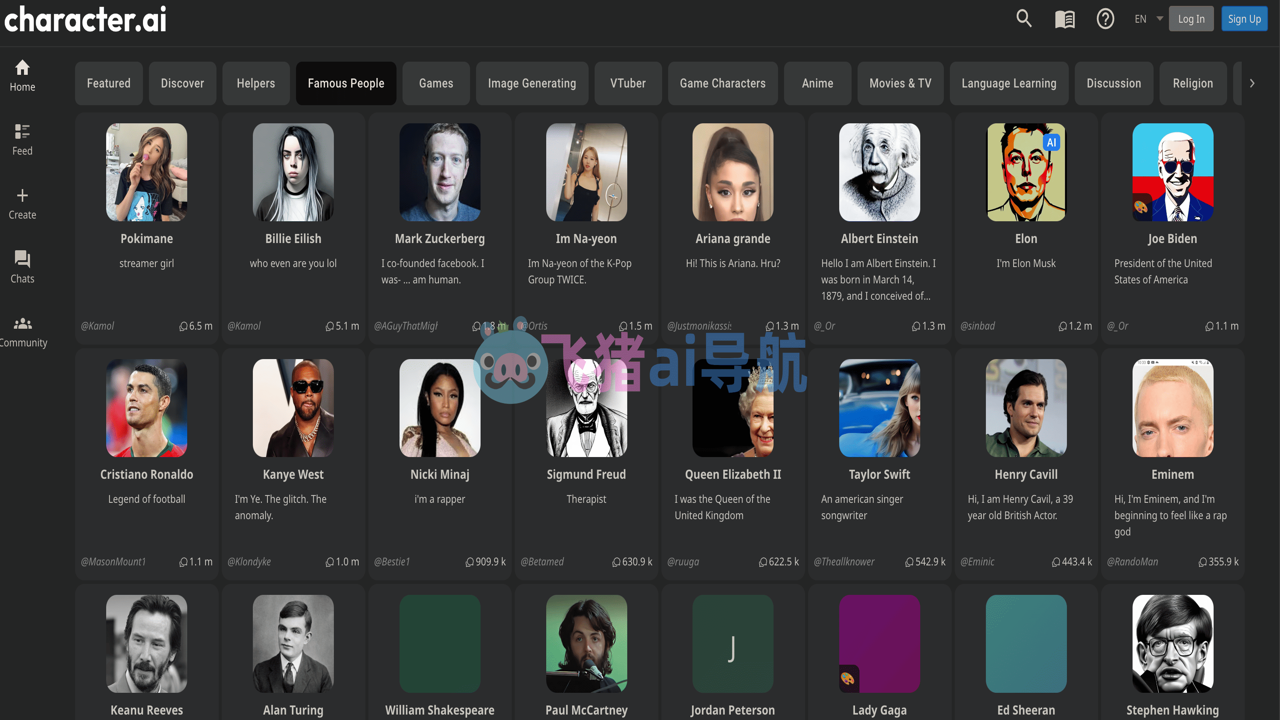
Task: Open Ariana grande's avatar image
Action: [x=733, y=172]
